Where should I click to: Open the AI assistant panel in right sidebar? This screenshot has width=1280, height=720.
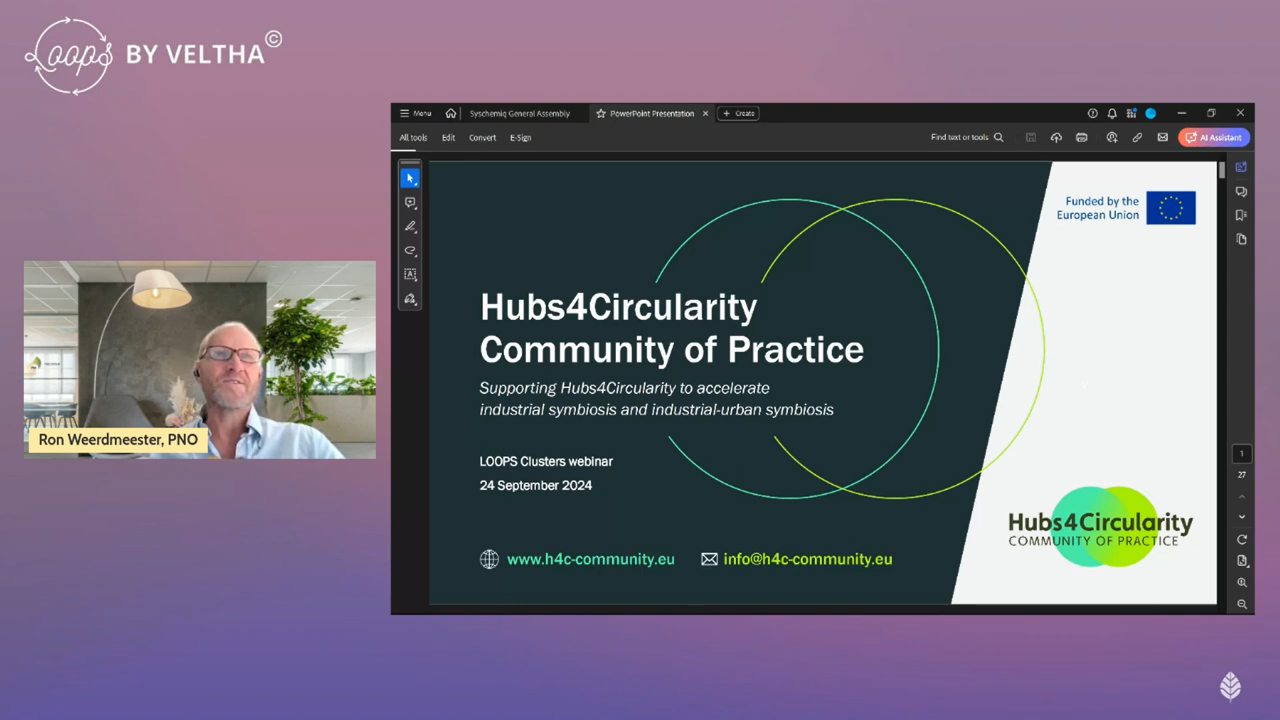tap(1241, 167)
